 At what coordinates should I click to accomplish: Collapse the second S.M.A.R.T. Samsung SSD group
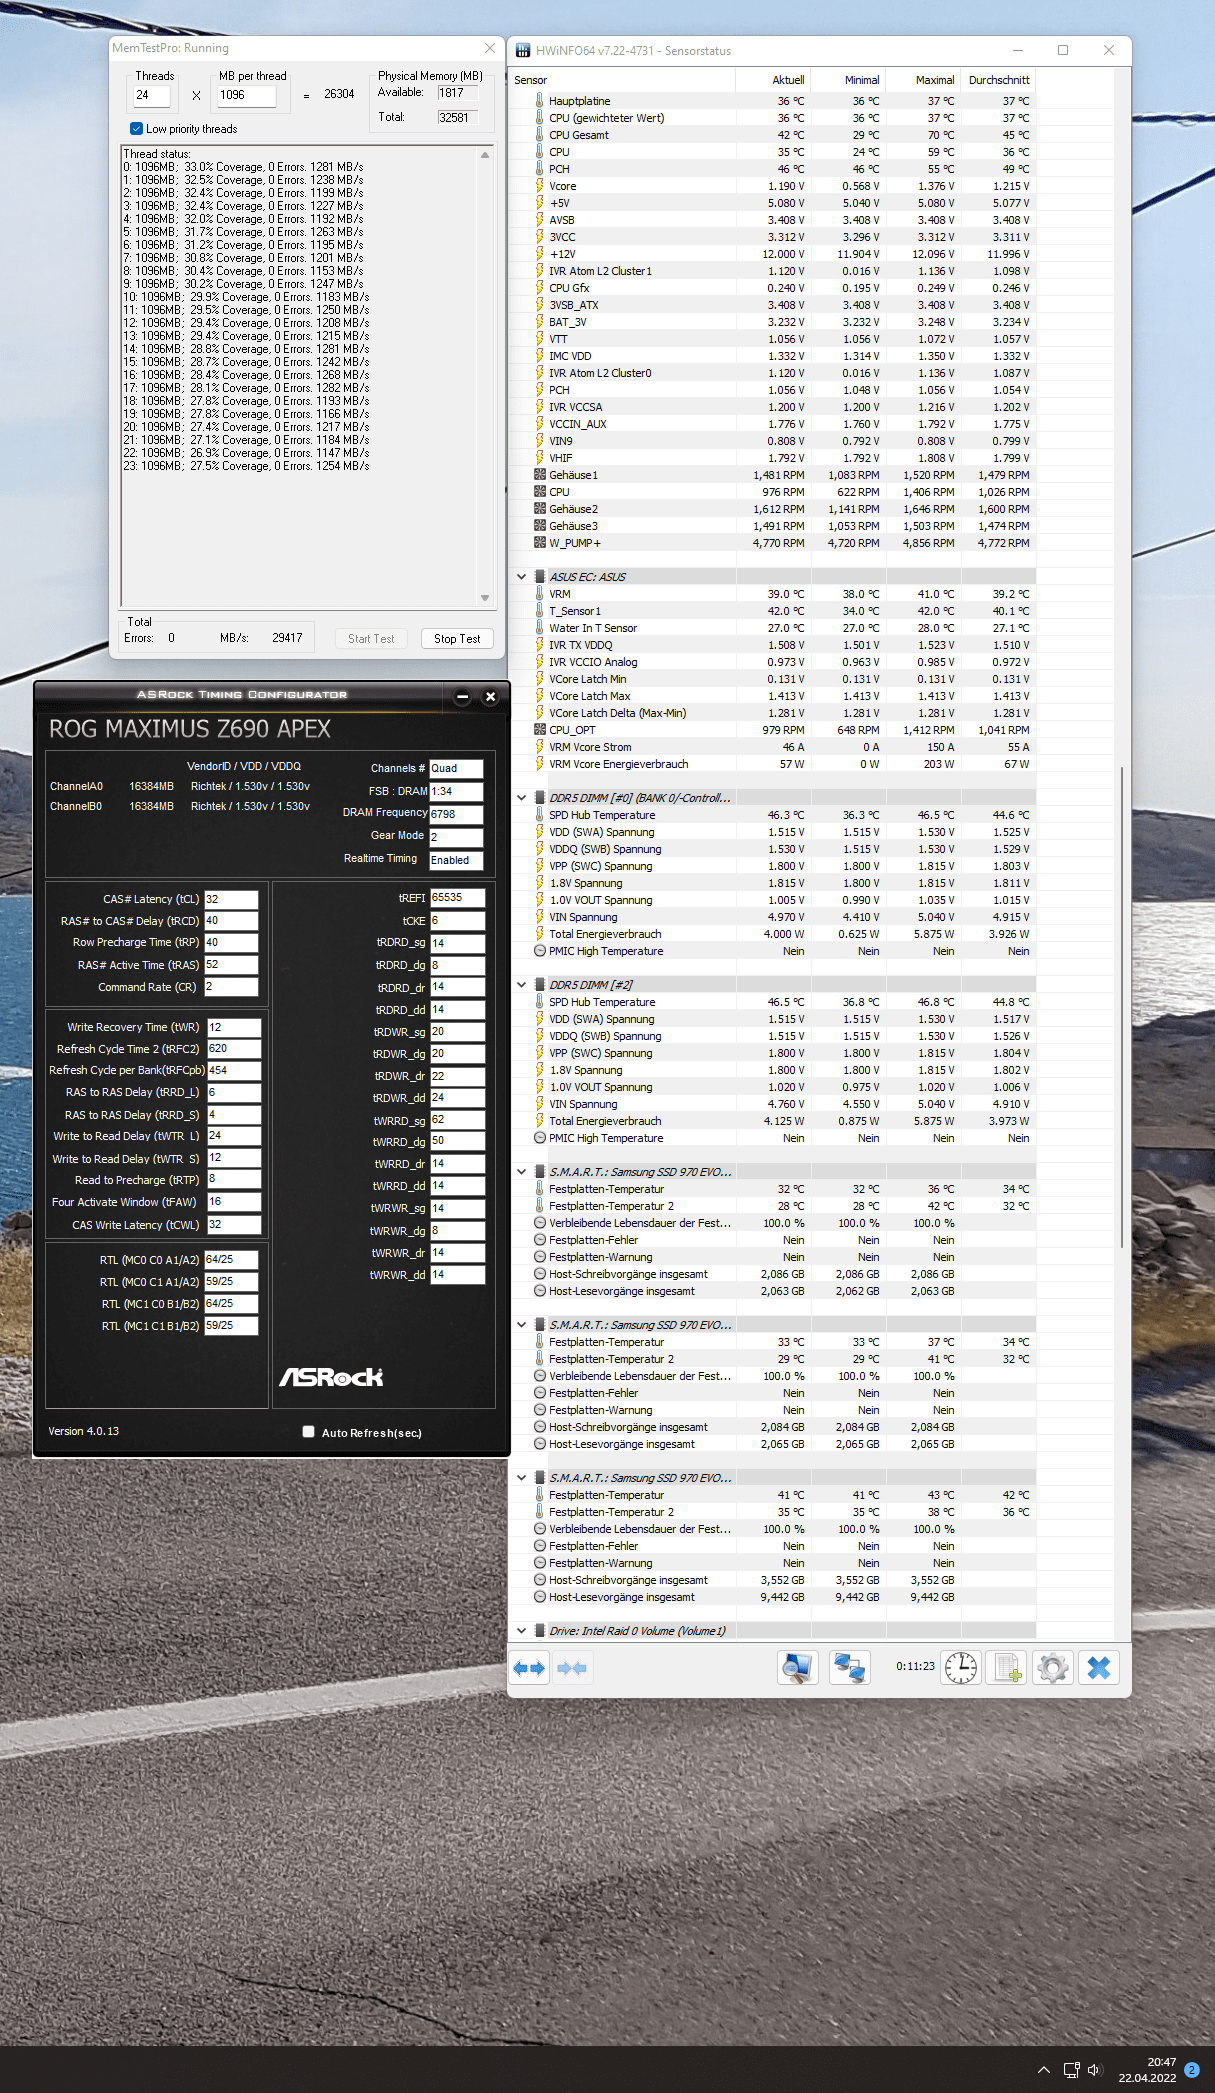pos(521,1325)
